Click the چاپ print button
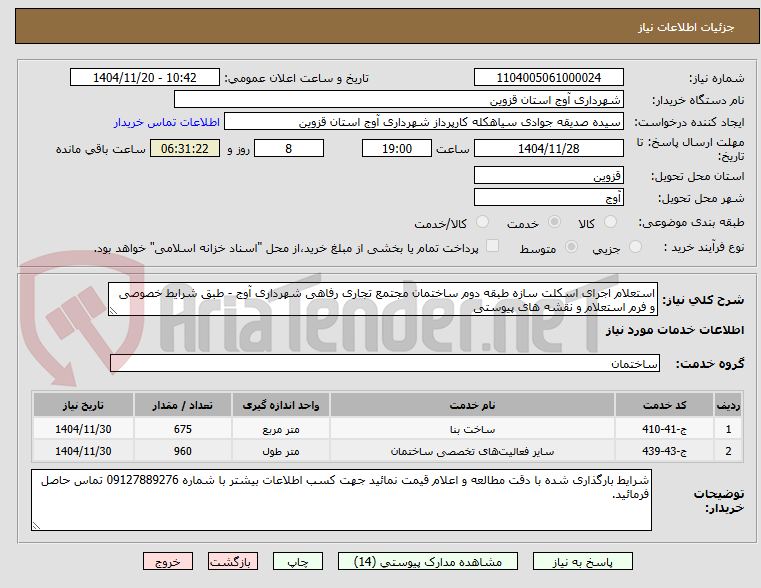761x588 pixels. [x=298, y=561]
